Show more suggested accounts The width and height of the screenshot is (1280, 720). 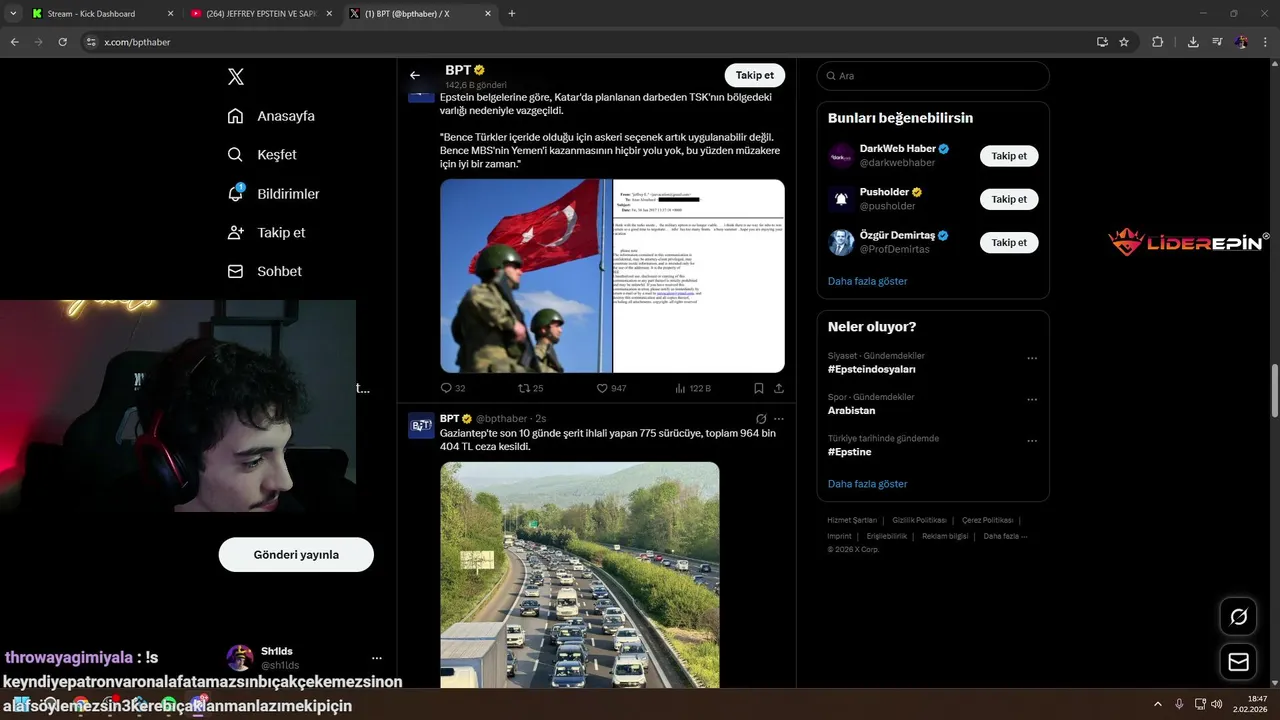click(867, 281)
